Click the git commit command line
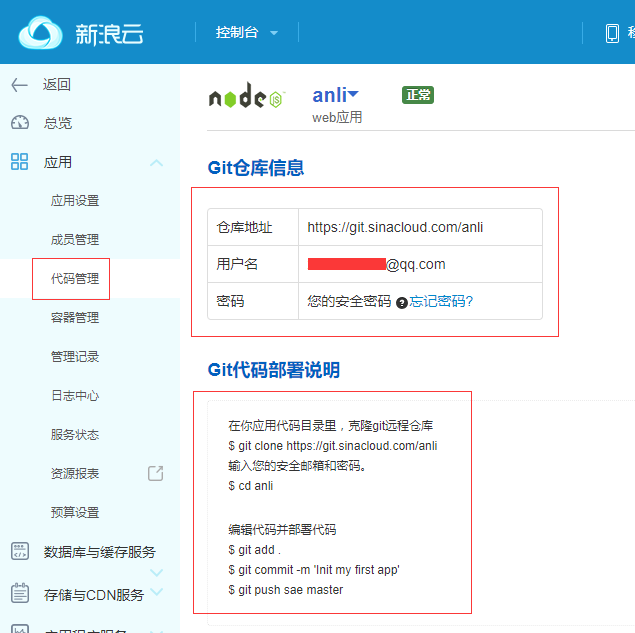 314,570
